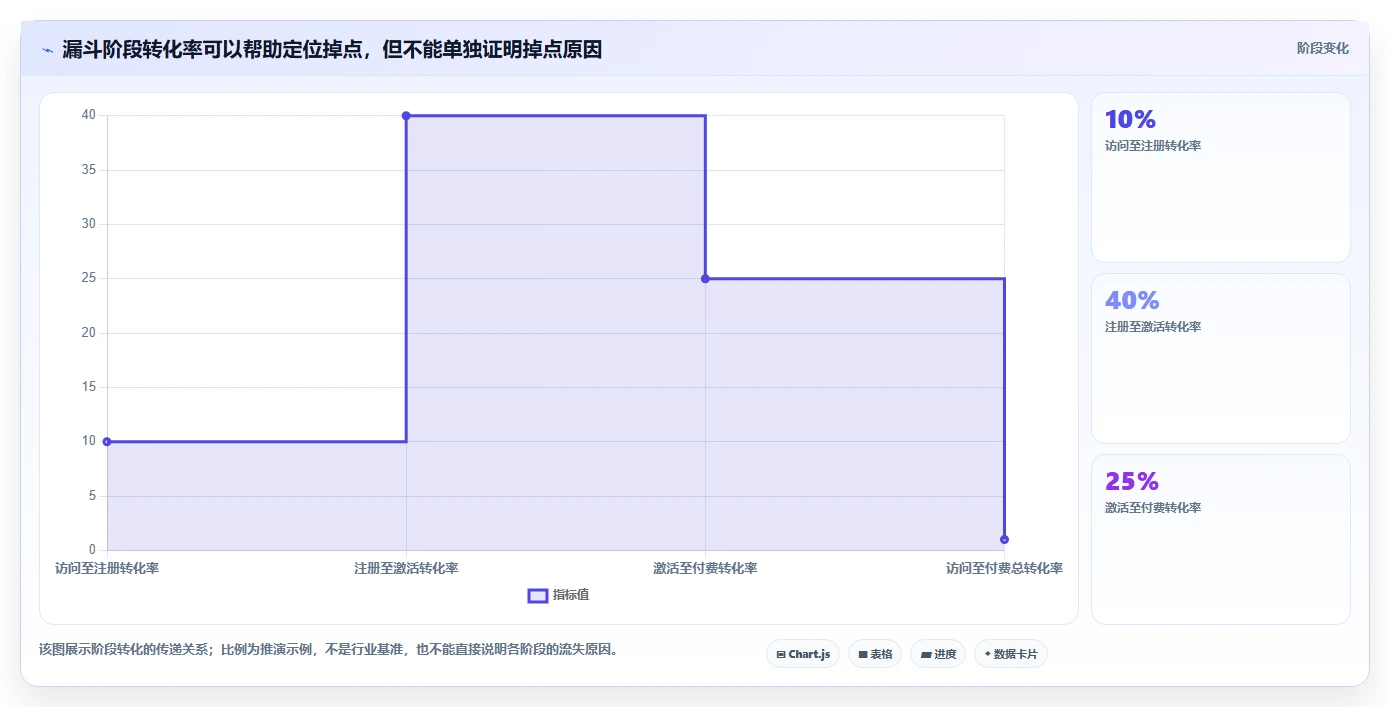
Task: Click the 25% value in third card
Action: (x=1132, y=481)
